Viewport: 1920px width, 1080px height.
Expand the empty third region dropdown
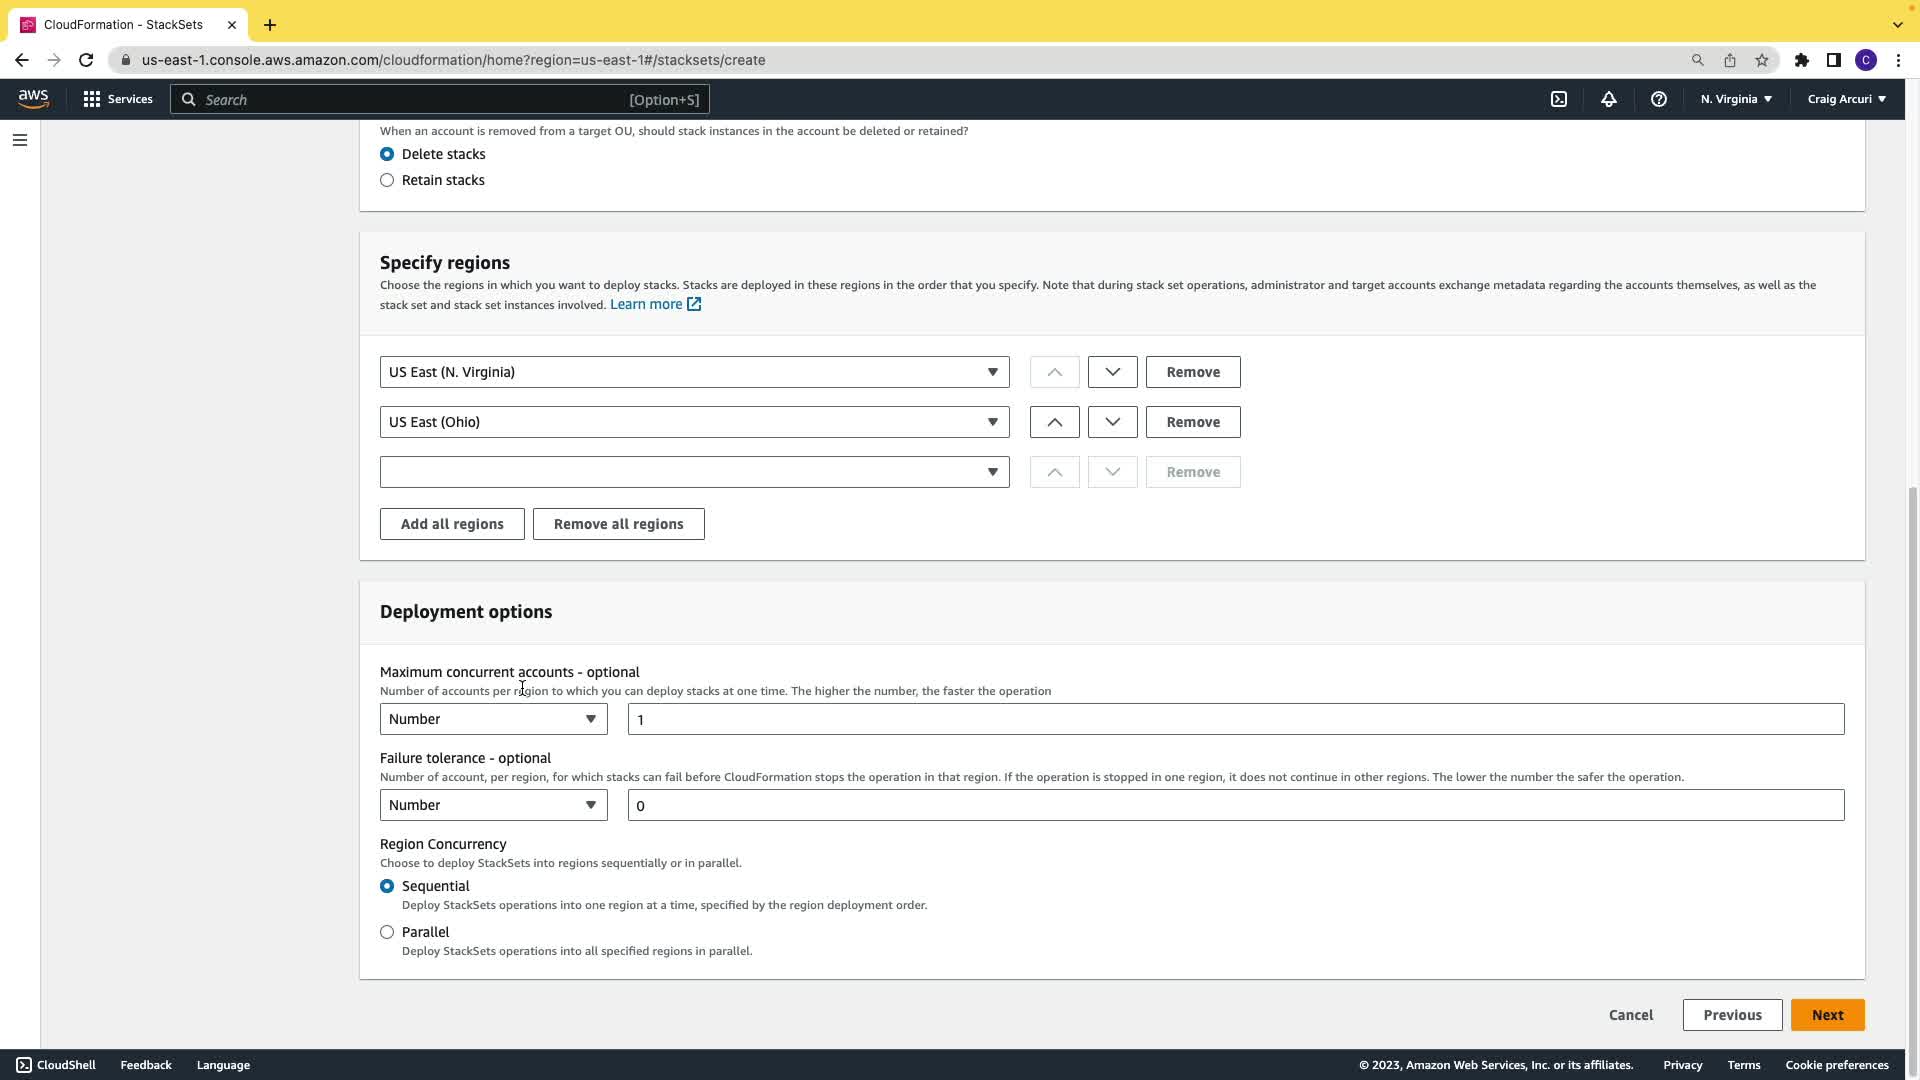click(694, 472)
